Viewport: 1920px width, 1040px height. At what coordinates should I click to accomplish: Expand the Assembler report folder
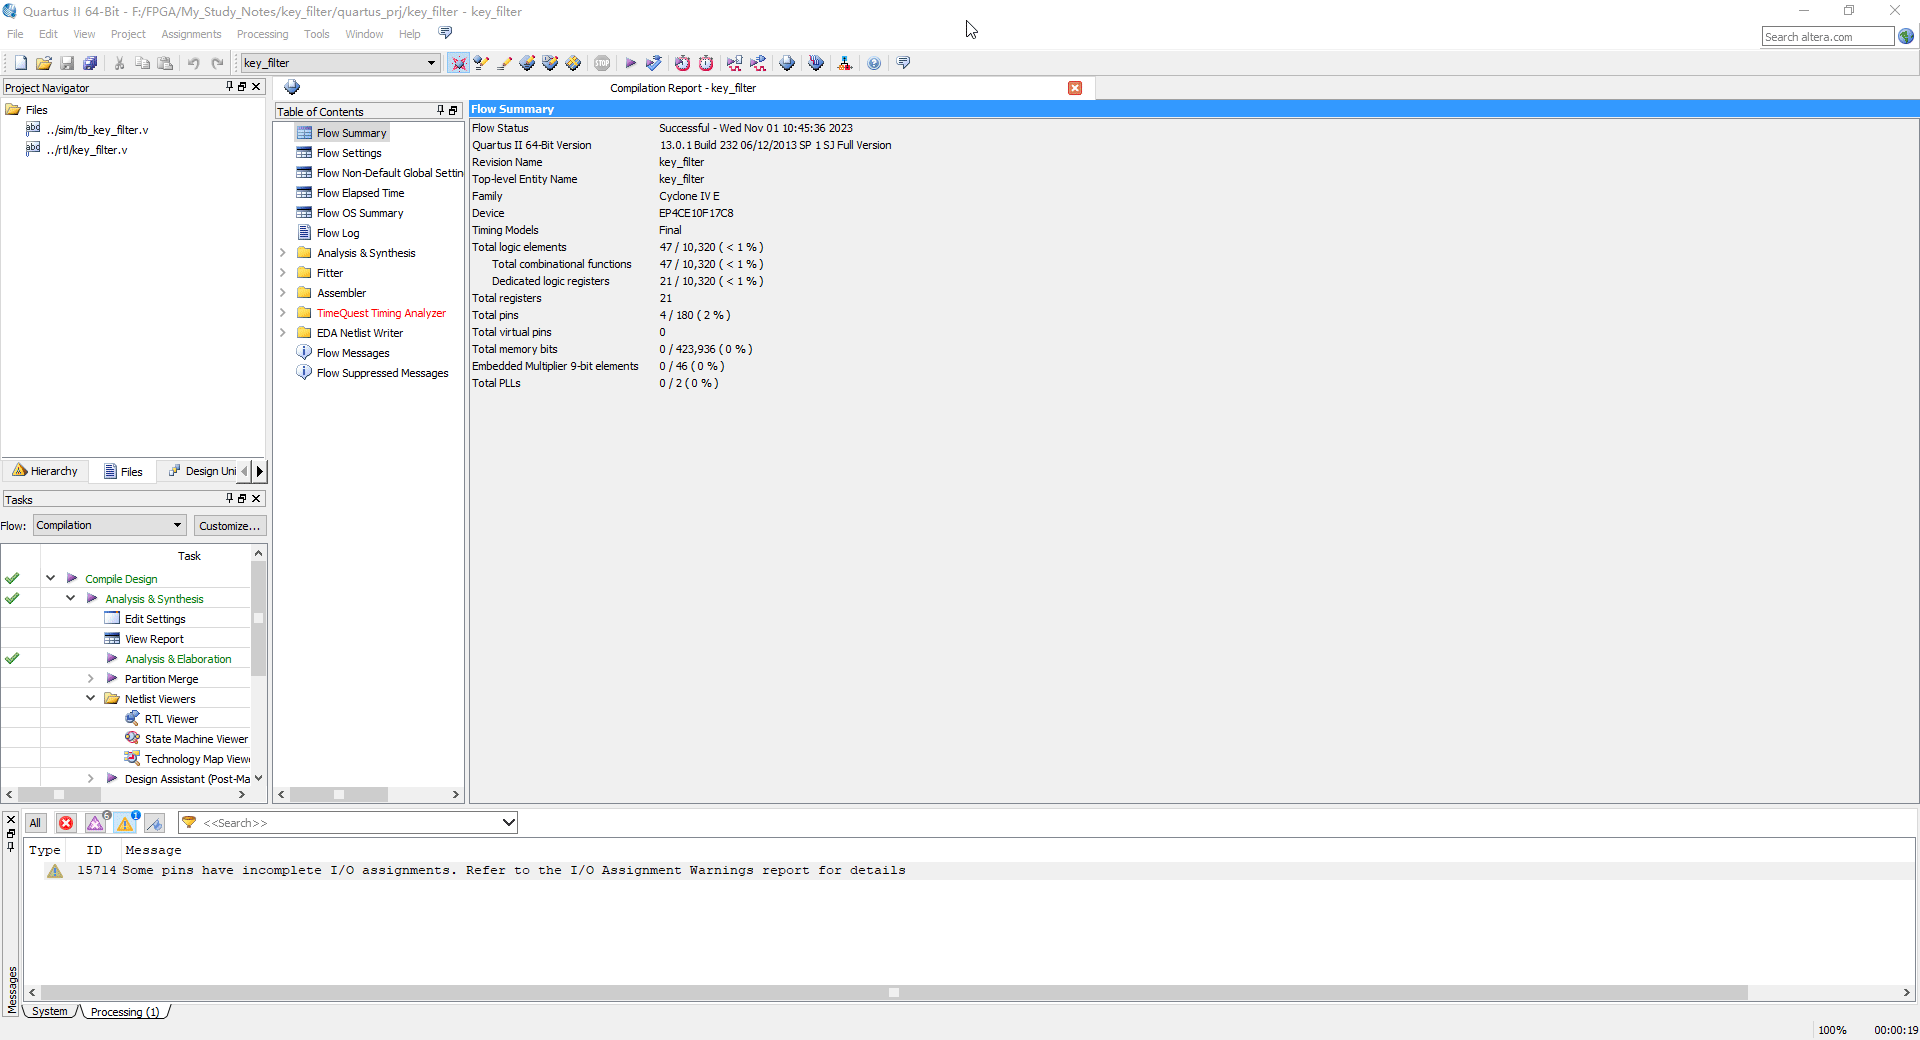click(283, 293)
